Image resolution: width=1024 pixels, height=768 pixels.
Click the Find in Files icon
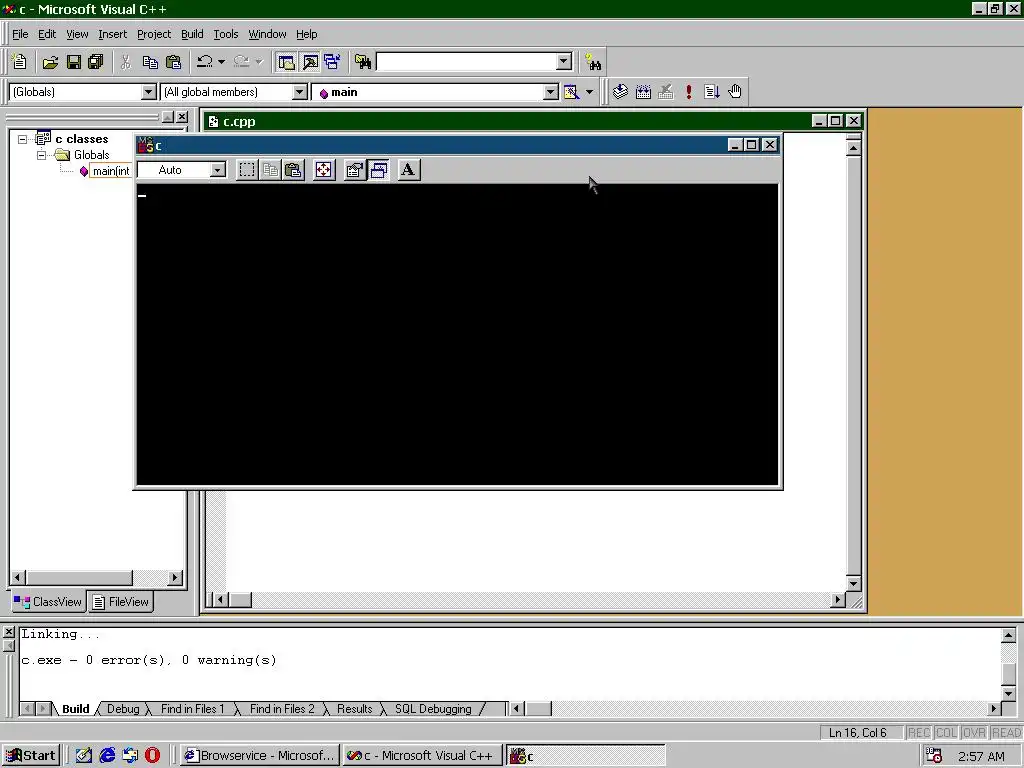tap(363, 62)
